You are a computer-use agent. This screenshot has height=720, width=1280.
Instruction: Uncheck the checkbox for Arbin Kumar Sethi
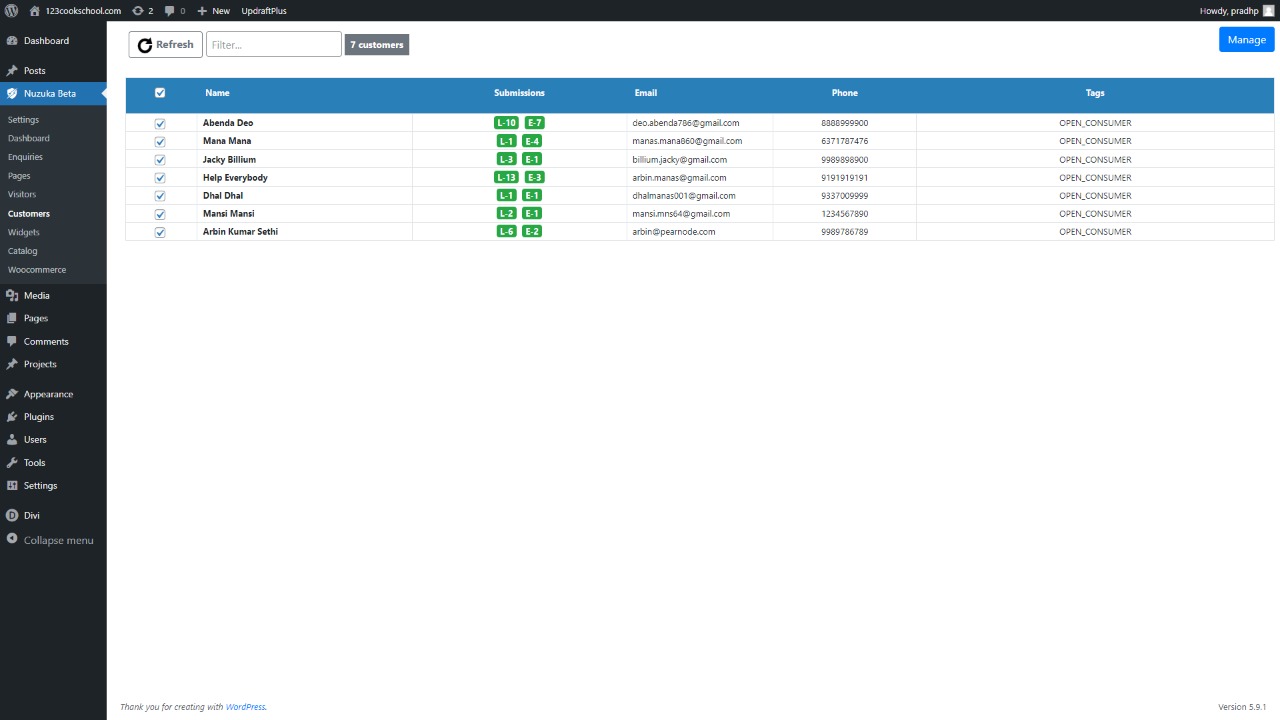[160, 232]
